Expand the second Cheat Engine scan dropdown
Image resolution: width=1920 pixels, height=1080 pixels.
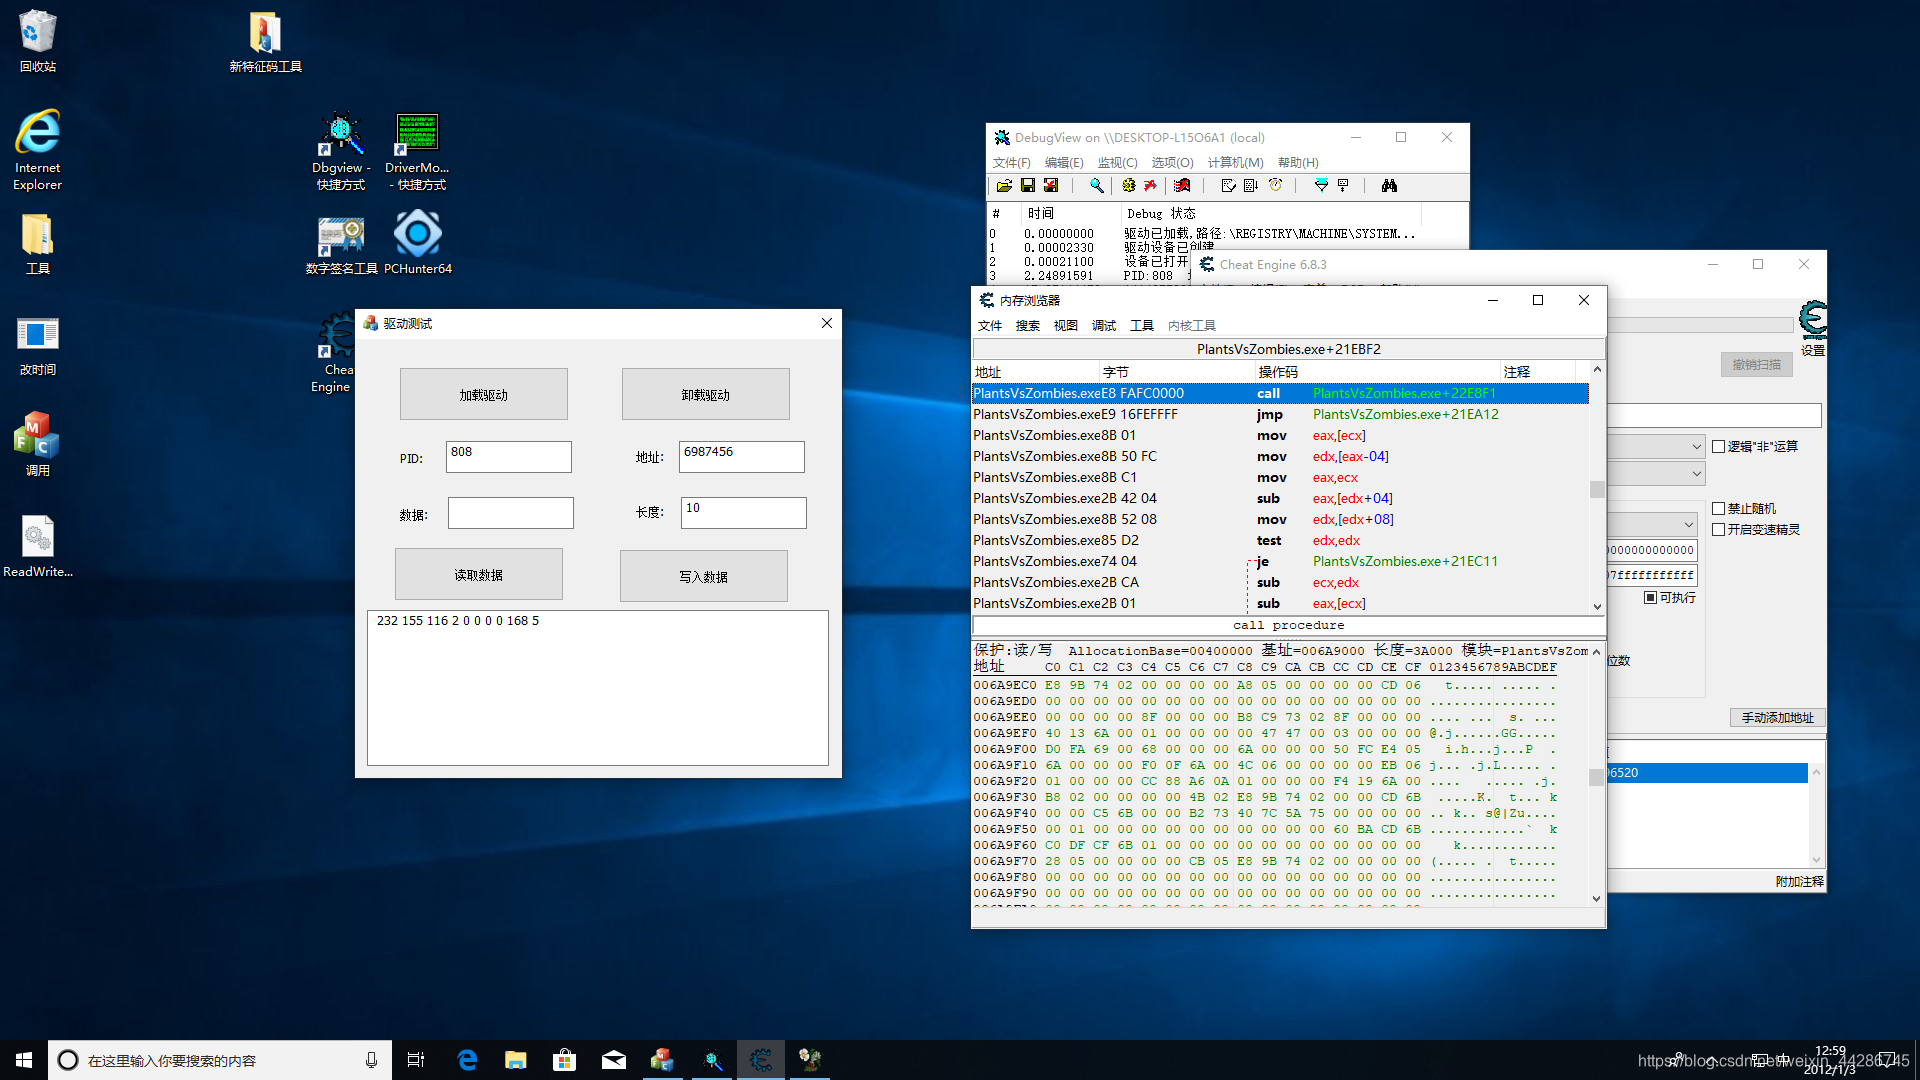1696,474
